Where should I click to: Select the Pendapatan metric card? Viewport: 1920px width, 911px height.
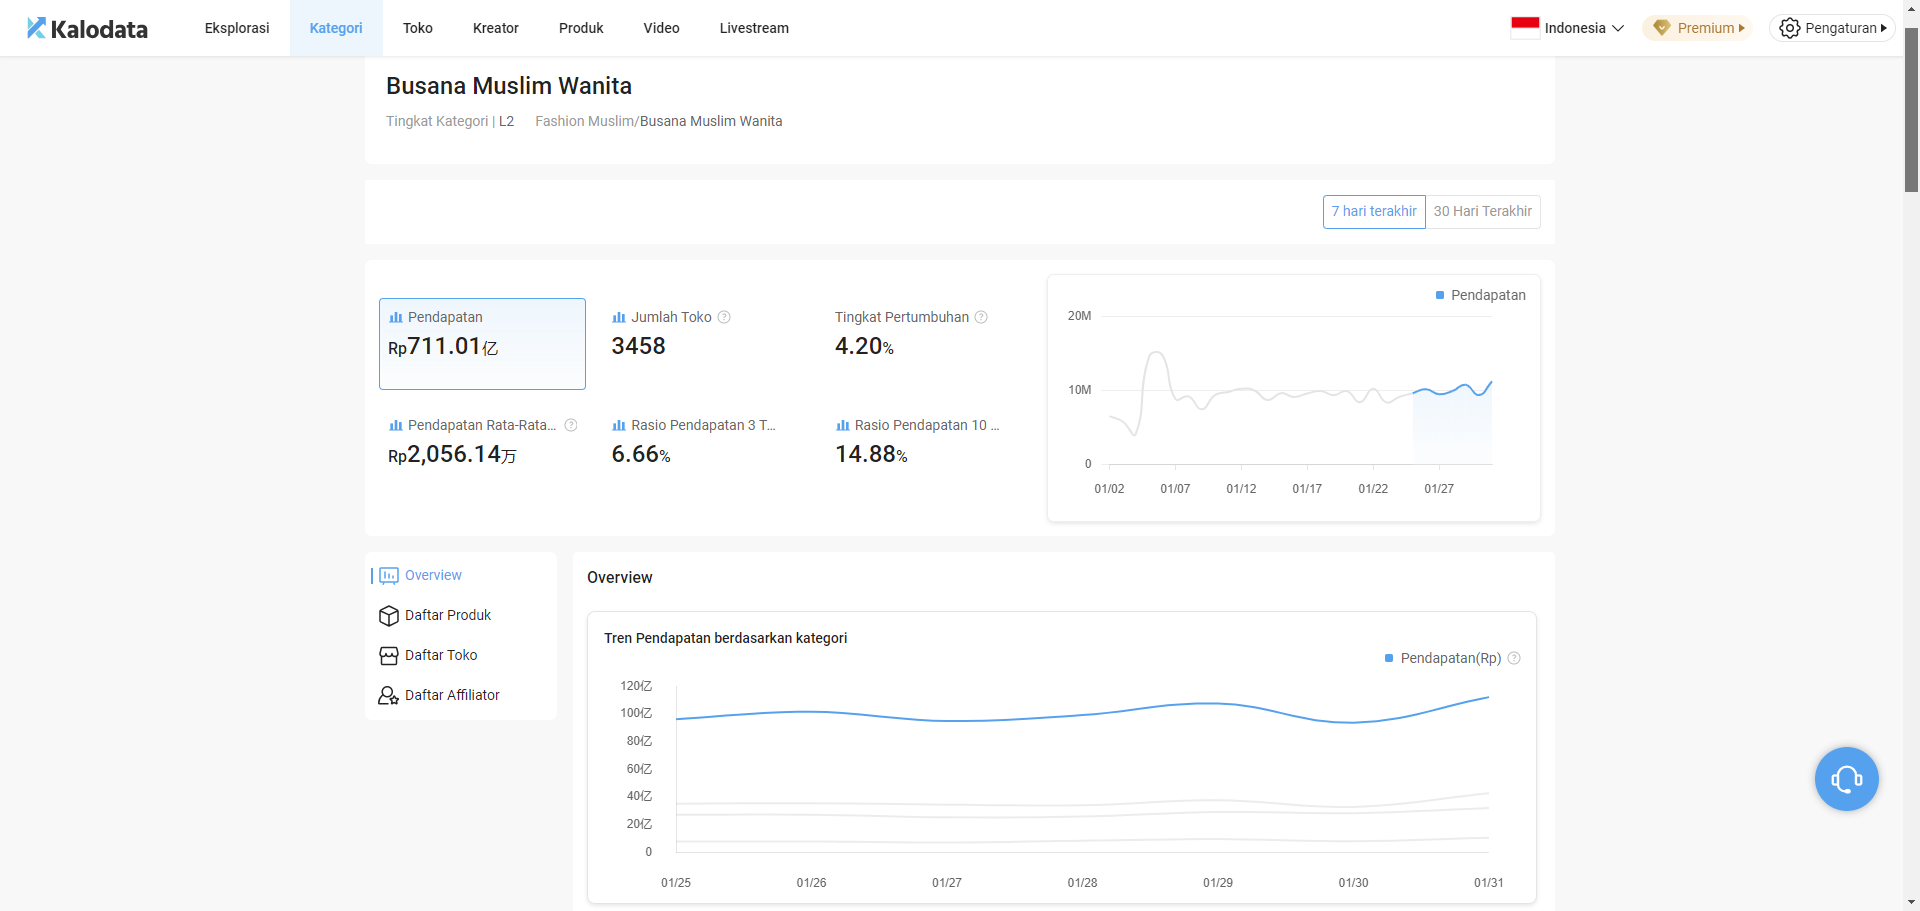point(482,344)
